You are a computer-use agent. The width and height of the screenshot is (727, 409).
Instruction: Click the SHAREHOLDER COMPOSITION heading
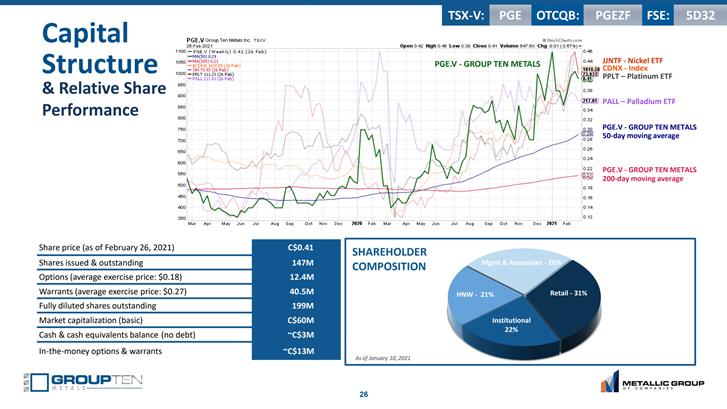[389, 259]
